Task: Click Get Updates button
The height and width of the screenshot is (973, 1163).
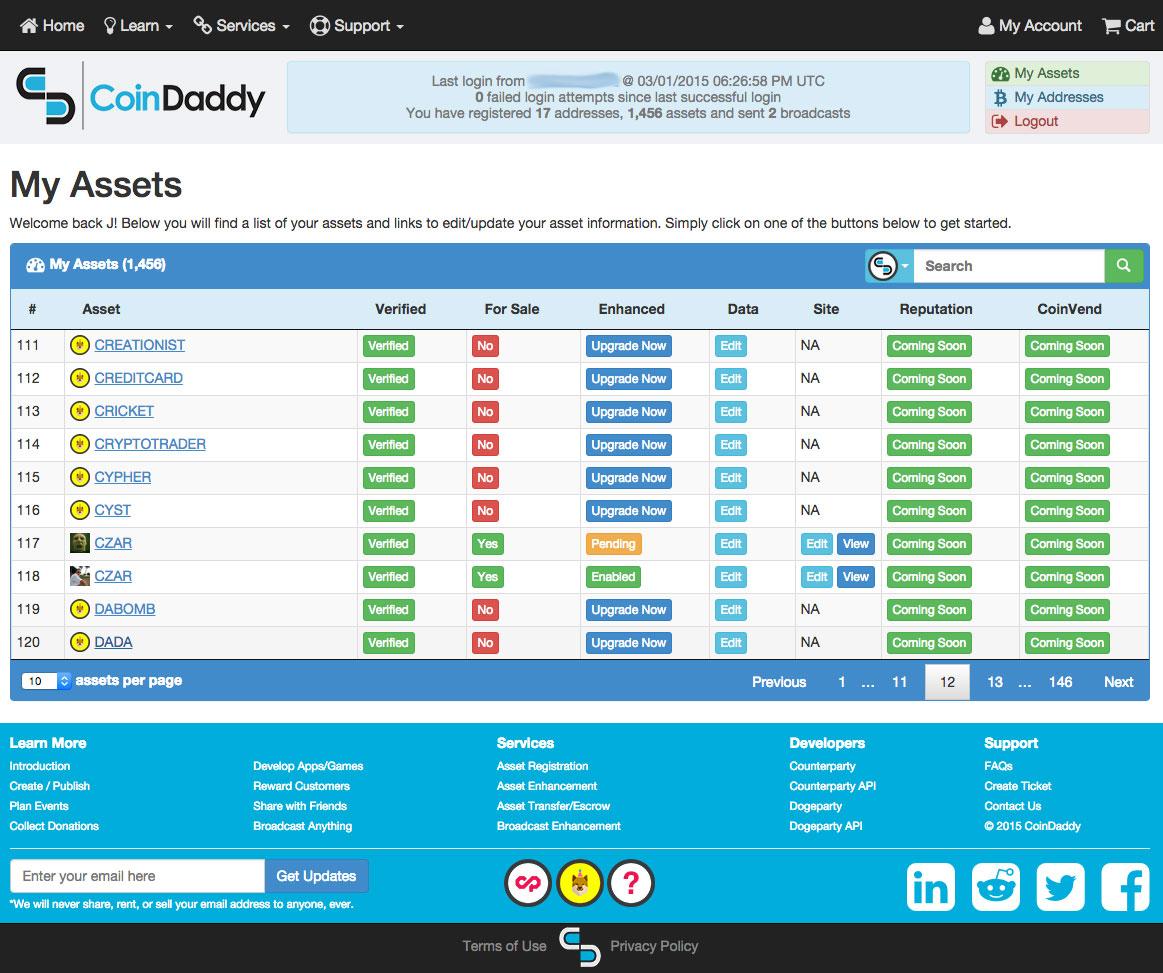Action: pyautogui.click(x=316, y=876)
